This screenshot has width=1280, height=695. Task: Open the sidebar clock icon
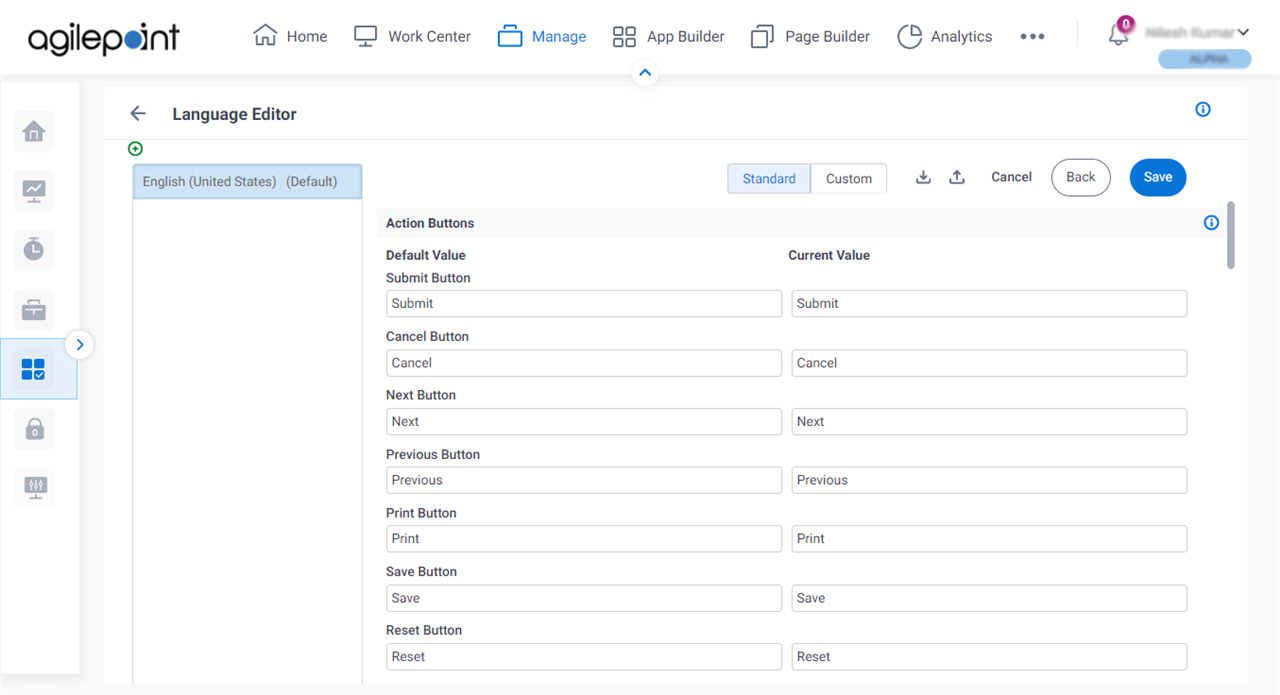(x=34, y=250)
